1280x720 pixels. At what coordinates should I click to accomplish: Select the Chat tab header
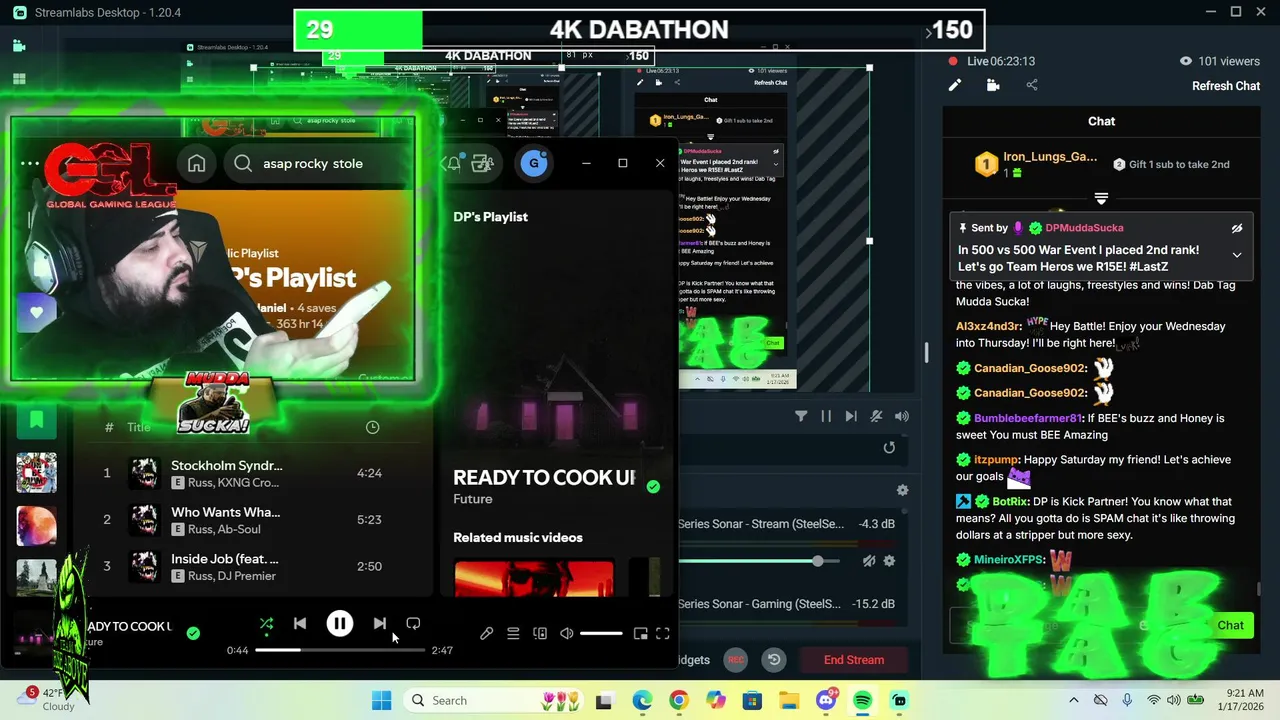[x=1101, y=121]
